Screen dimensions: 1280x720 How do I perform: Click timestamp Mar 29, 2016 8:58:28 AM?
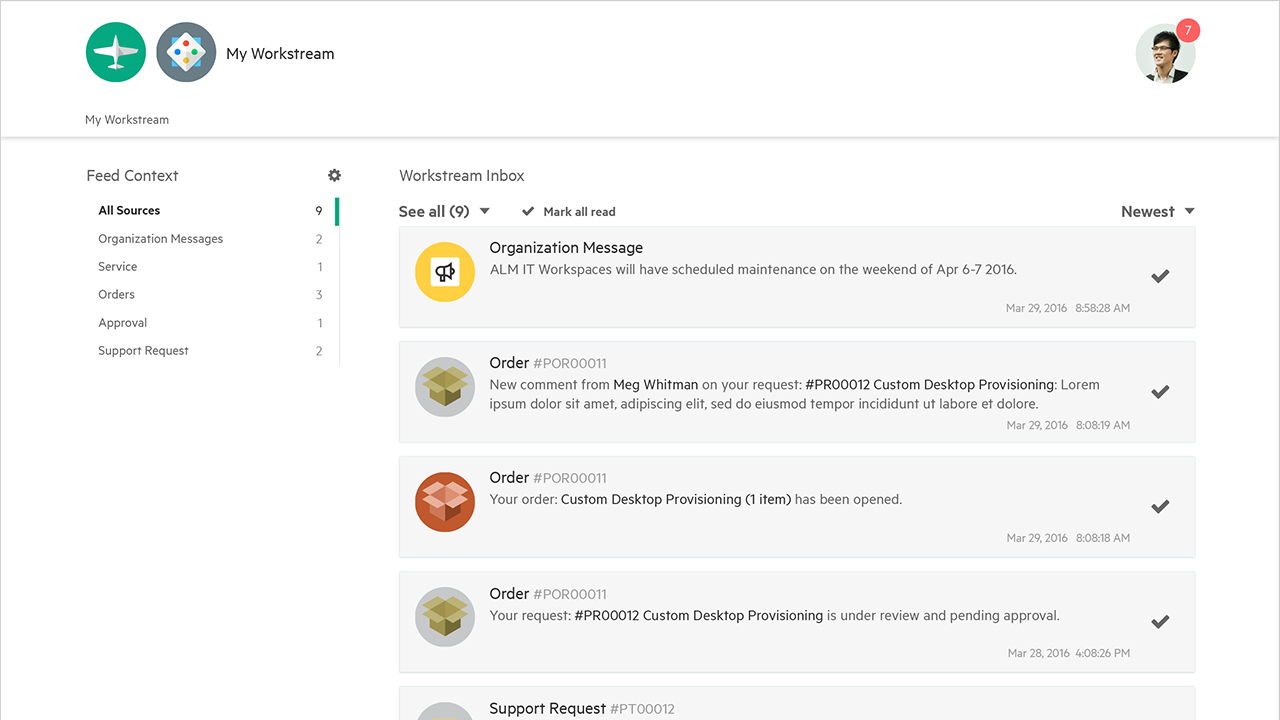1068,308
